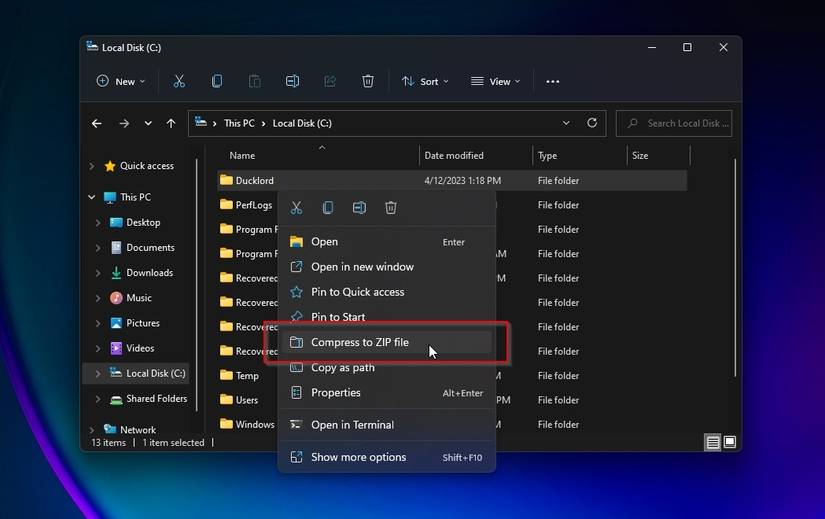The width and height of the screenshot is (825, 519).
Task: Expand Quick access in sidebar
Action: pyautogui.click(x=92, y=166)
